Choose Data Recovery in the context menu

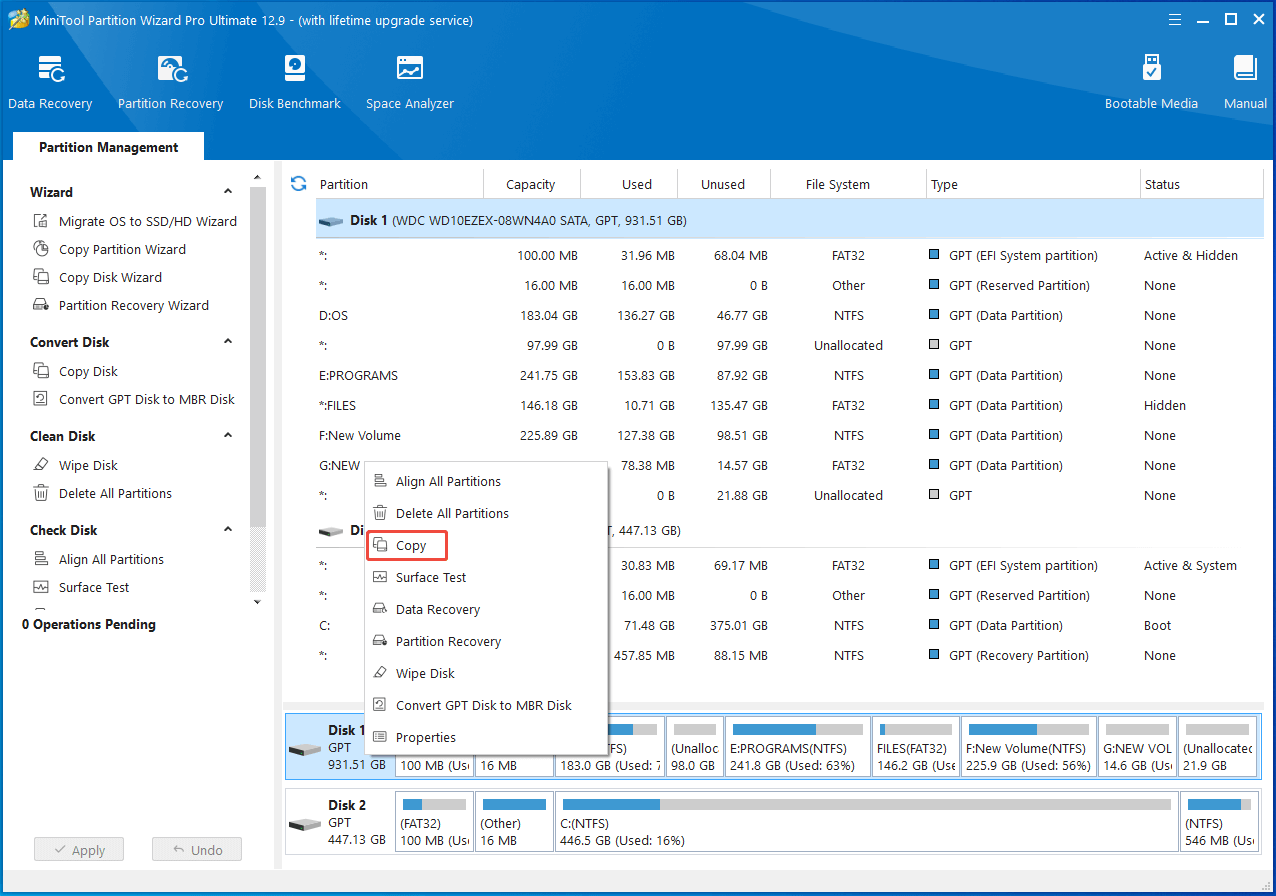487,609
